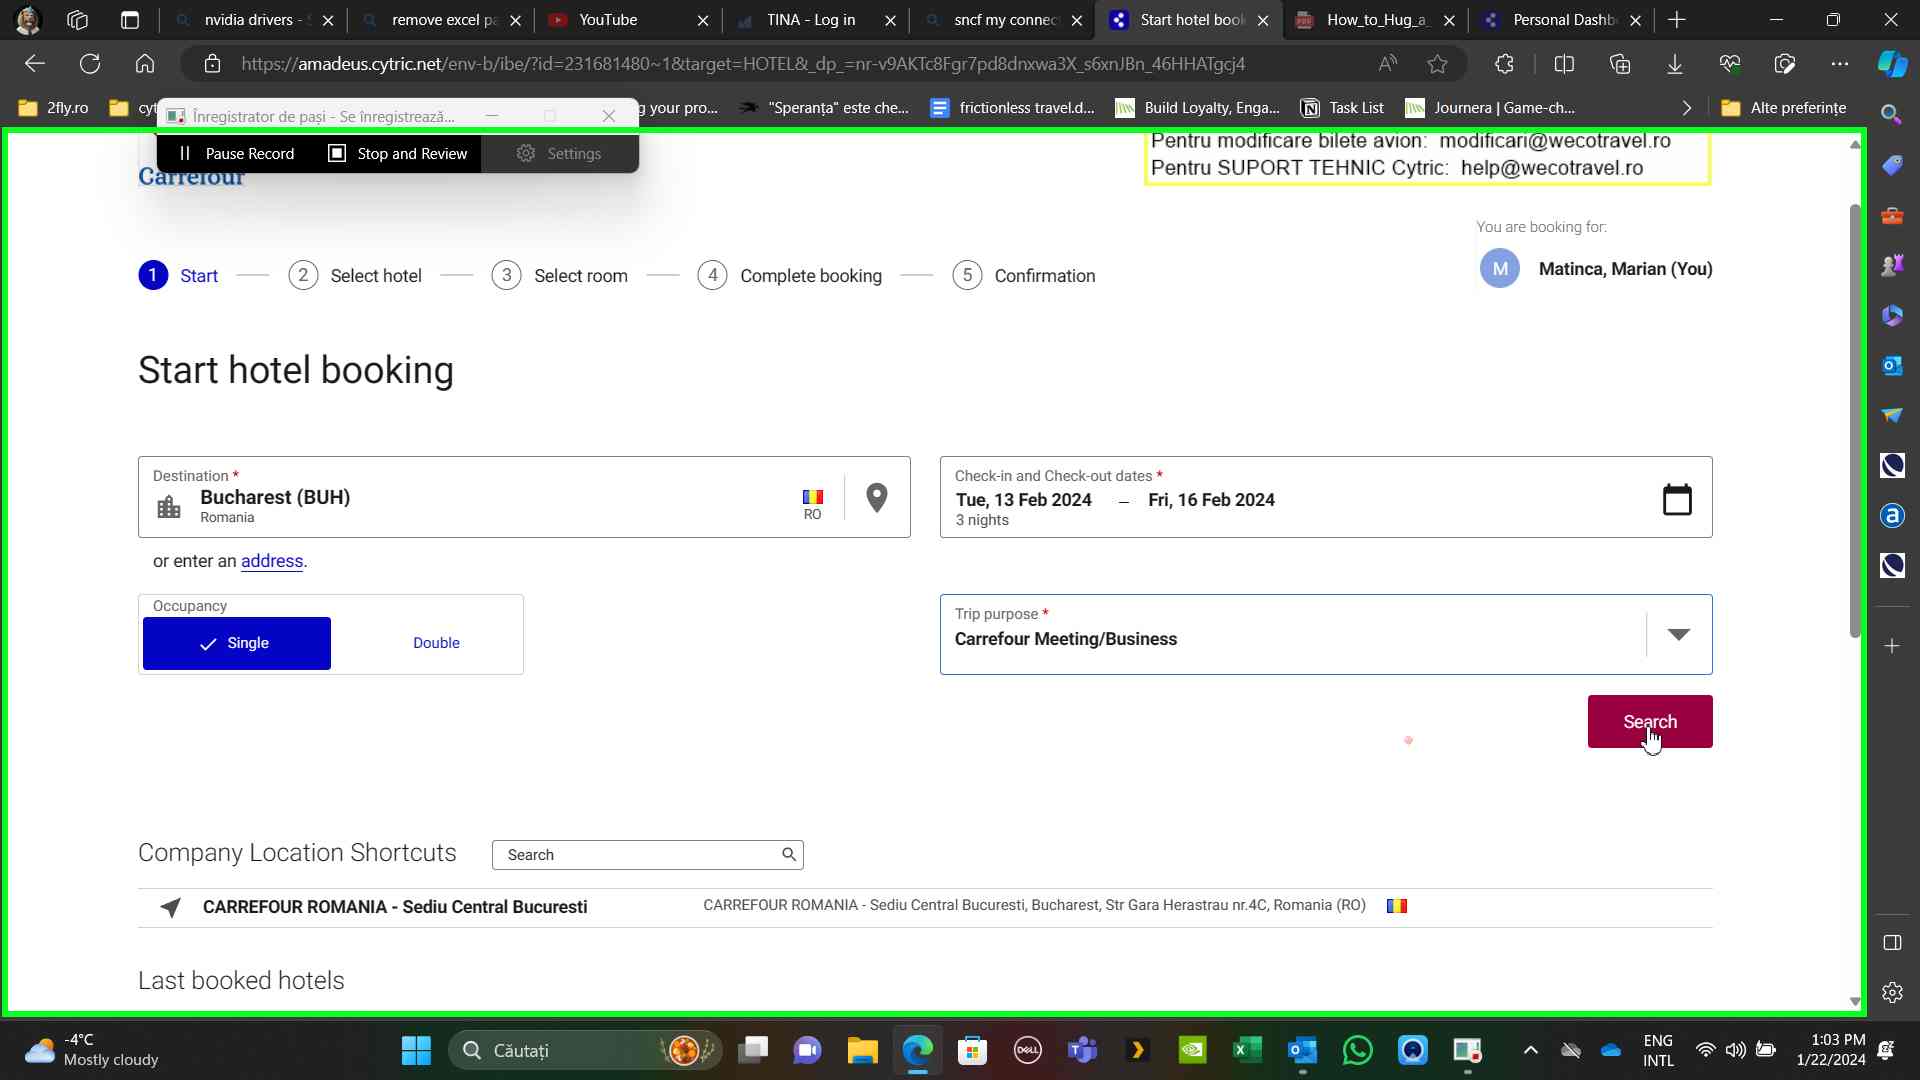Open WhatsApp from taskbar

[1358, 1050]
